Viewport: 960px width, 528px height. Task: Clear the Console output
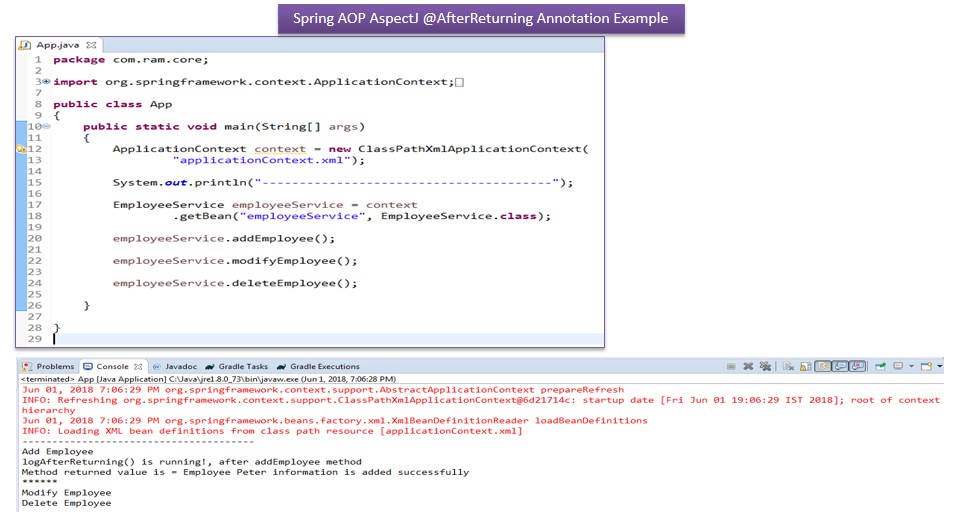click(788, 366)
